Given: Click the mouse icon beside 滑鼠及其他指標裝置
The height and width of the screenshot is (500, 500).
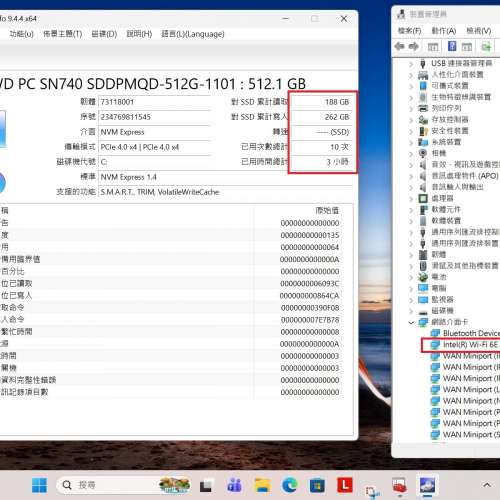Looking at the screenshot, I should 423,266.
